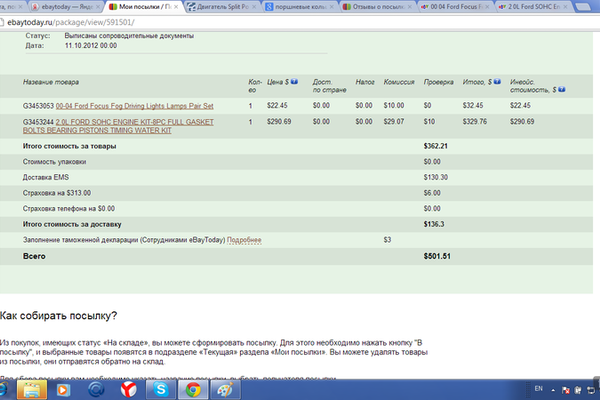Click the Страховка на $313.00 label
The width and height of the screenshot is (600, 400).
point(57,193)
